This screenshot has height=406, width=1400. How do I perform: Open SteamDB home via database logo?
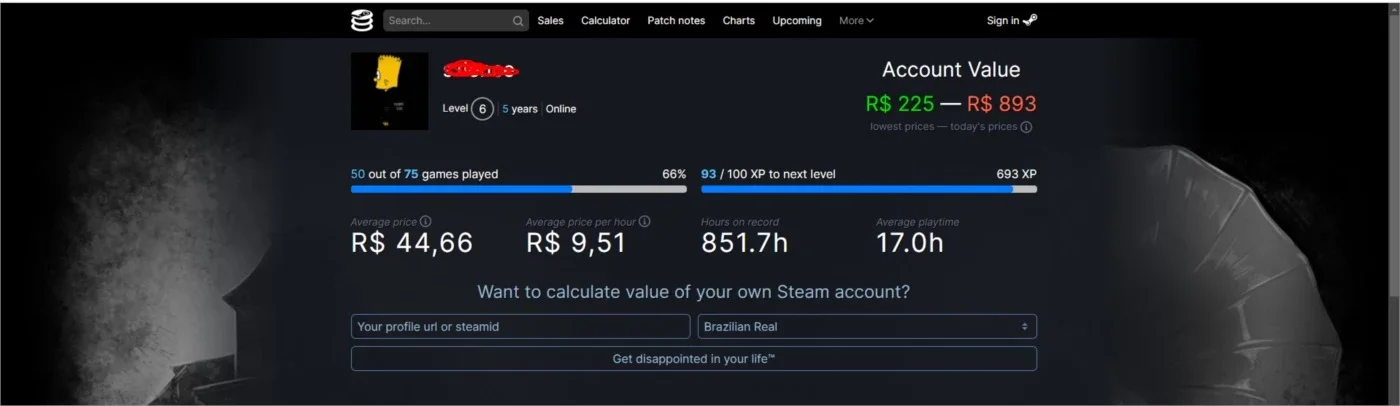(361, 20)
